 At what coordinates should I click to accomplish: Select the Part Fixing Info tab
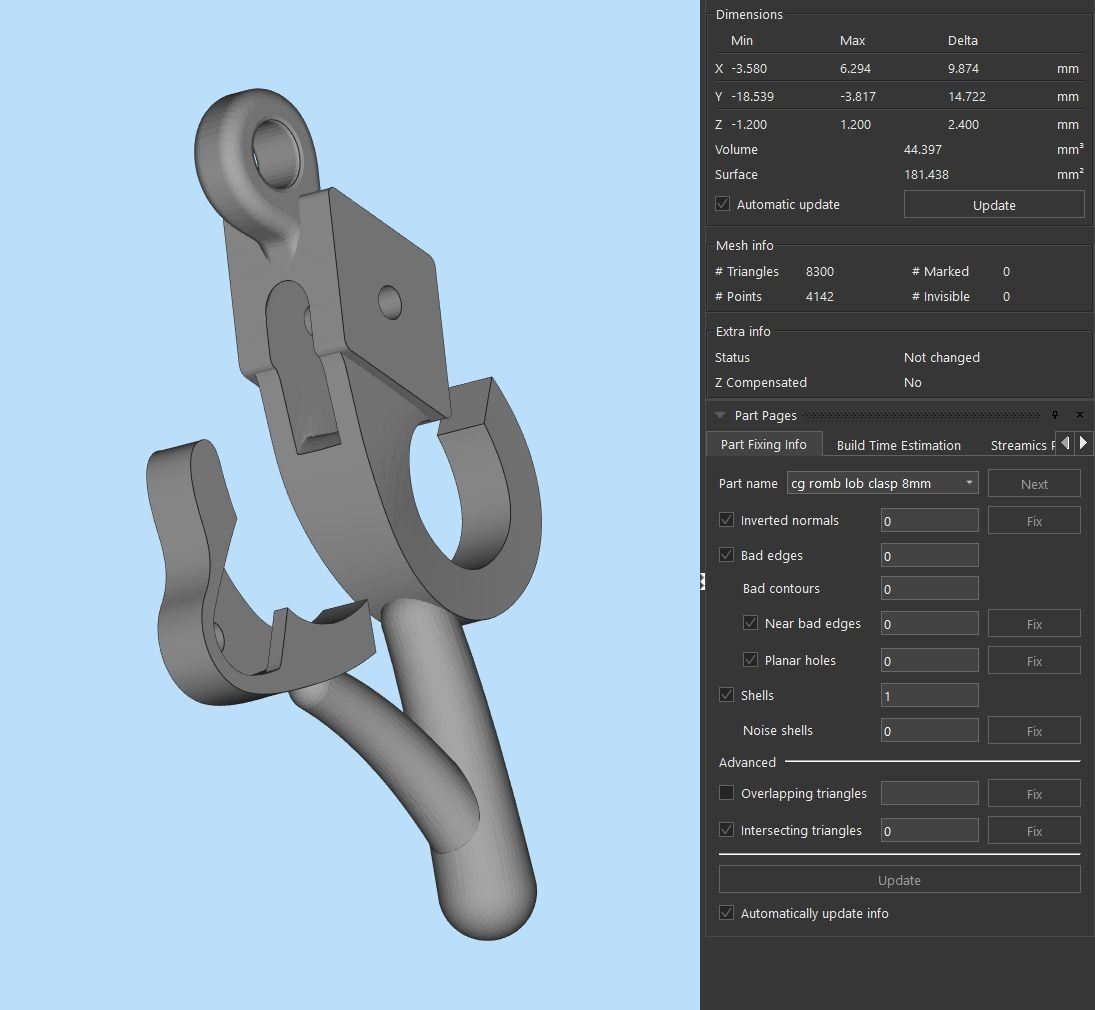point(763,444)
